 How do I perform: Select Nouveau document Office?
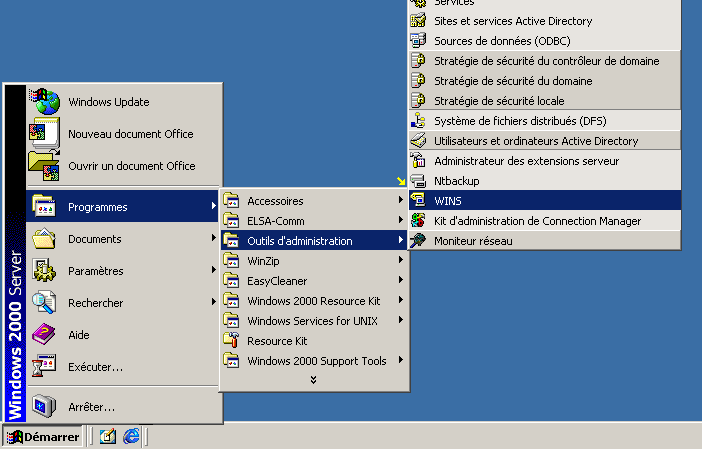(x=124, y=134)
